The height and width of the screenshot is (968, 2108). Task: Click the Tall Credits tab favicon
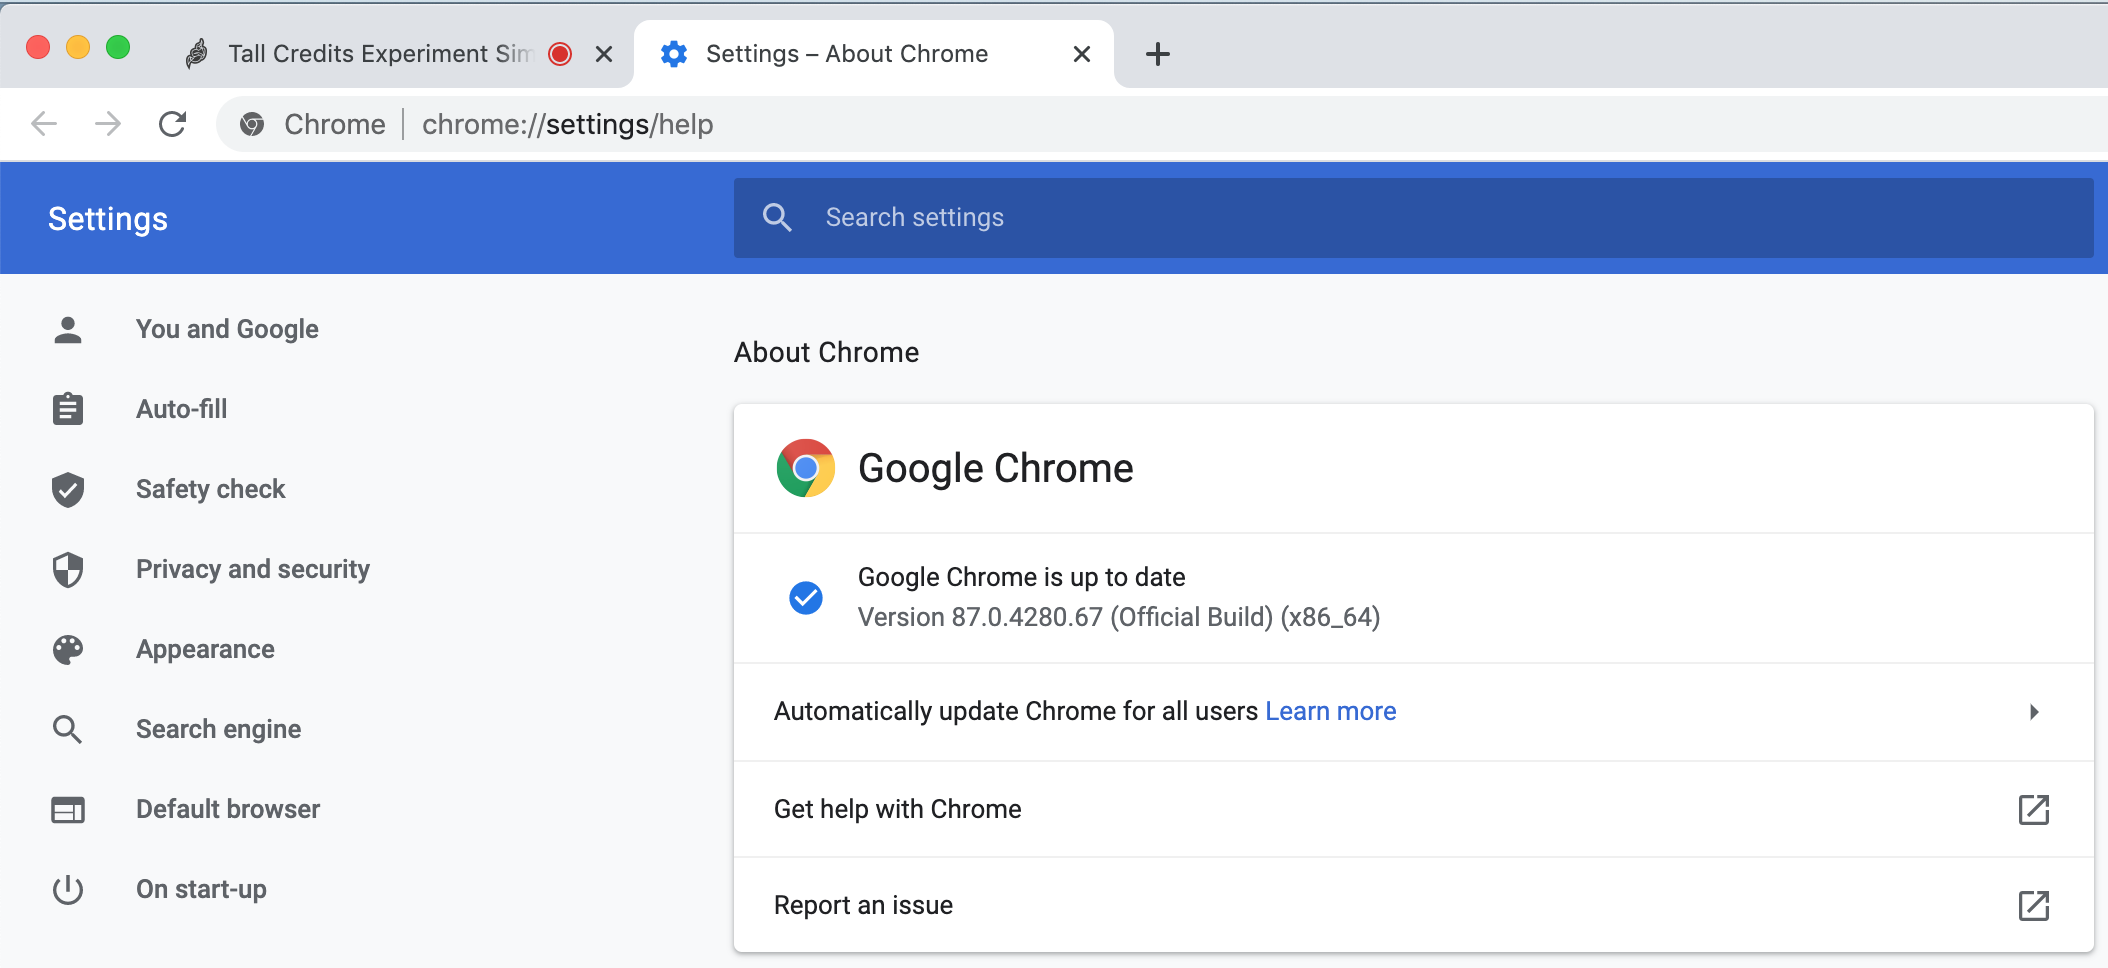[197, 54]
